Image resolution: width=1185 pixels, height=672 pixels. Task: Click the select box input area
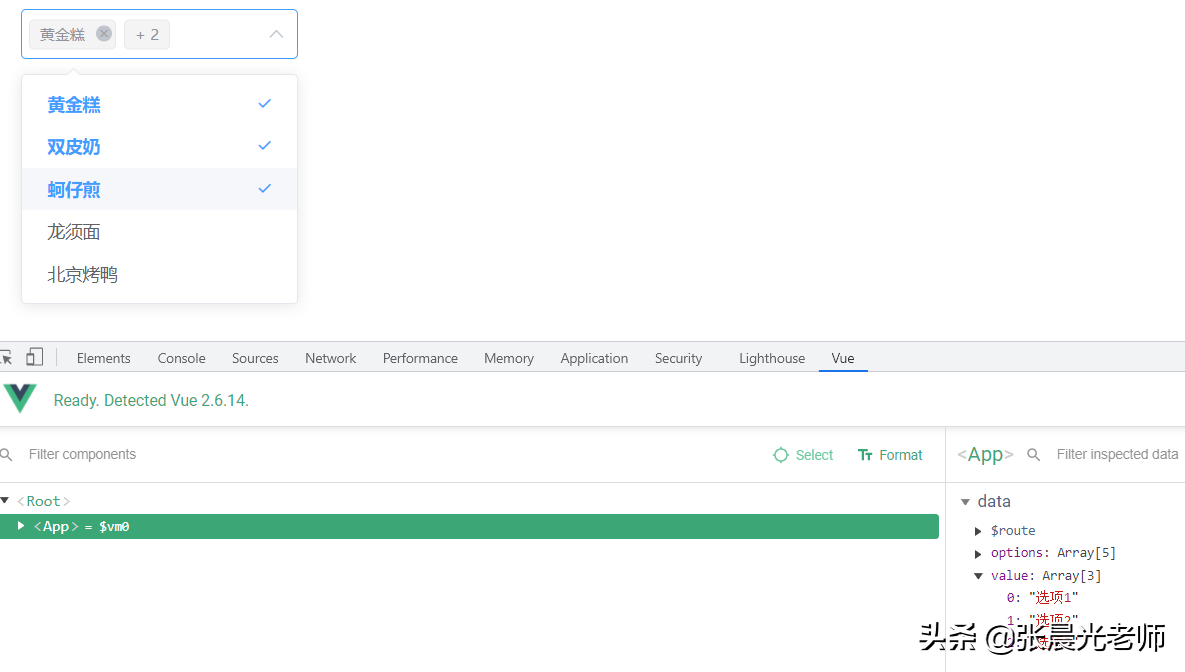(x=159, y=34)
